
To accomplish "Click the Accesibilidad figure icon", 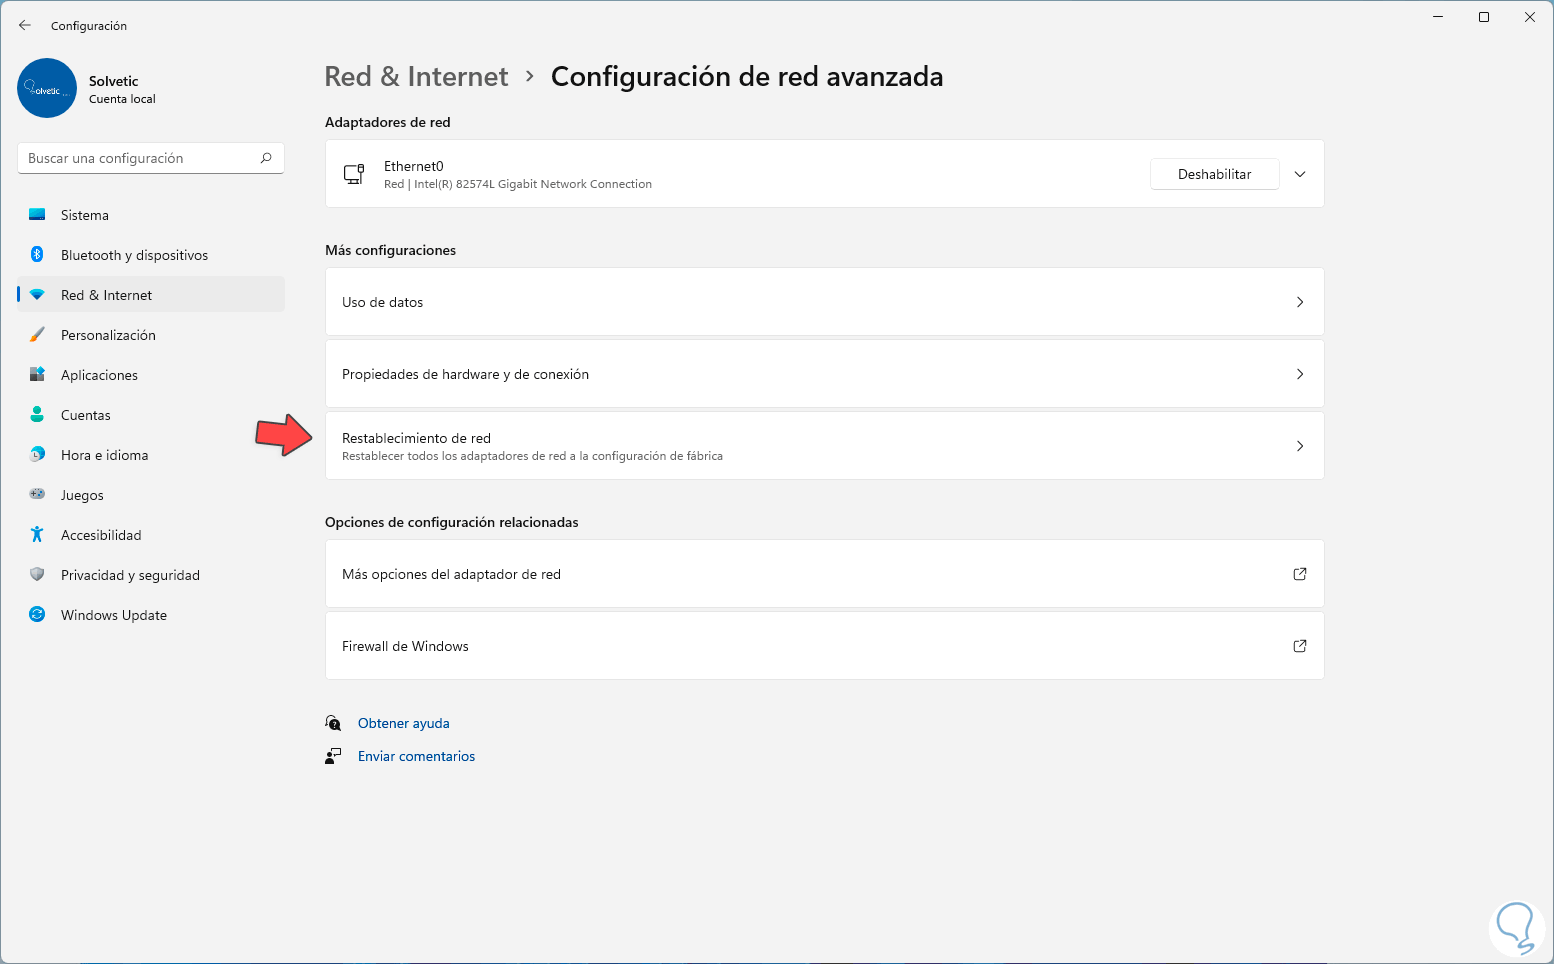I will click(37, 535).
